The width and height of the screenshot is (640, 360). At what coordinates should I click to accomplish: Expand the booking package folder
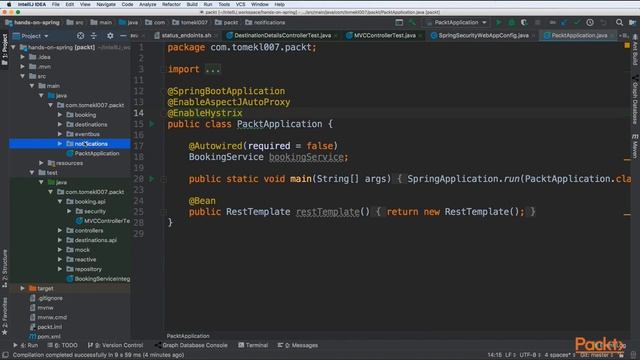click(x=60, y=115)
